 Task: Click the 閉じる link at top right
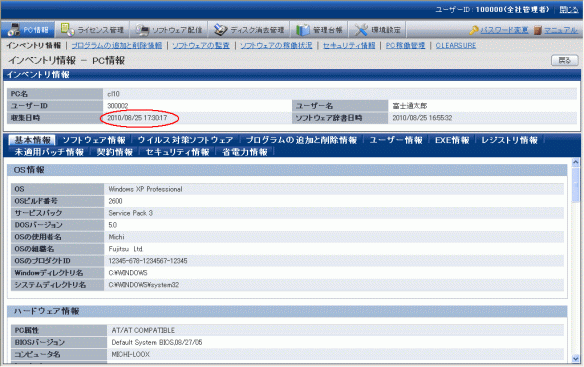(569, 10)
